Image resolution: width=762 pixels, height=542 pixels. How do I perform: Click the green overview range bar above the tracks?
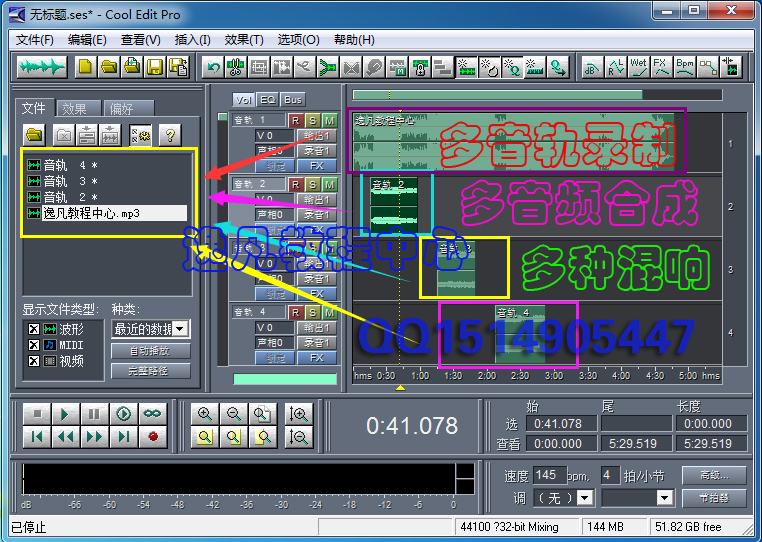point(497,95)
